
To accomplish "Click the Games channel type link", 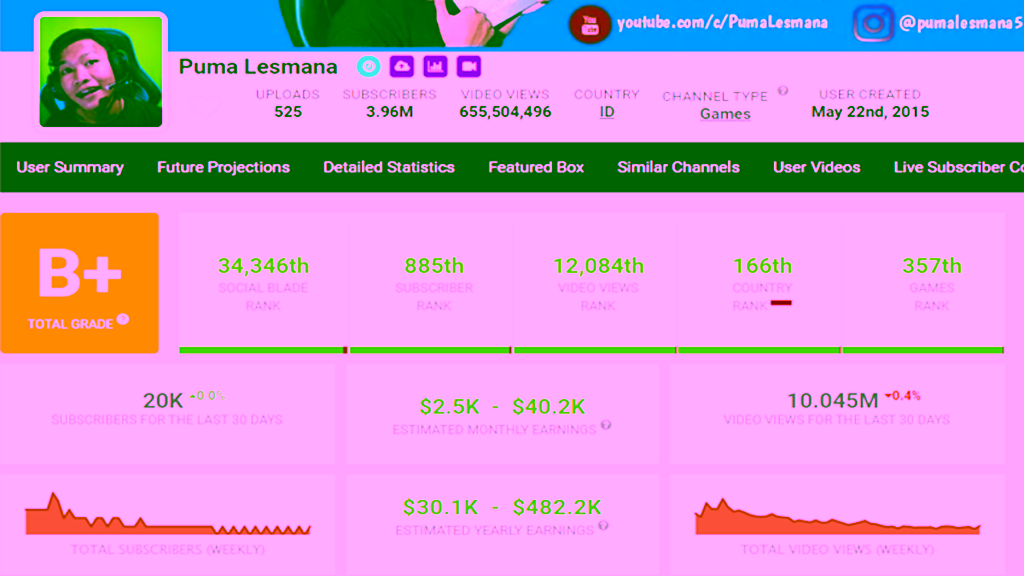I will coord(725,114).
